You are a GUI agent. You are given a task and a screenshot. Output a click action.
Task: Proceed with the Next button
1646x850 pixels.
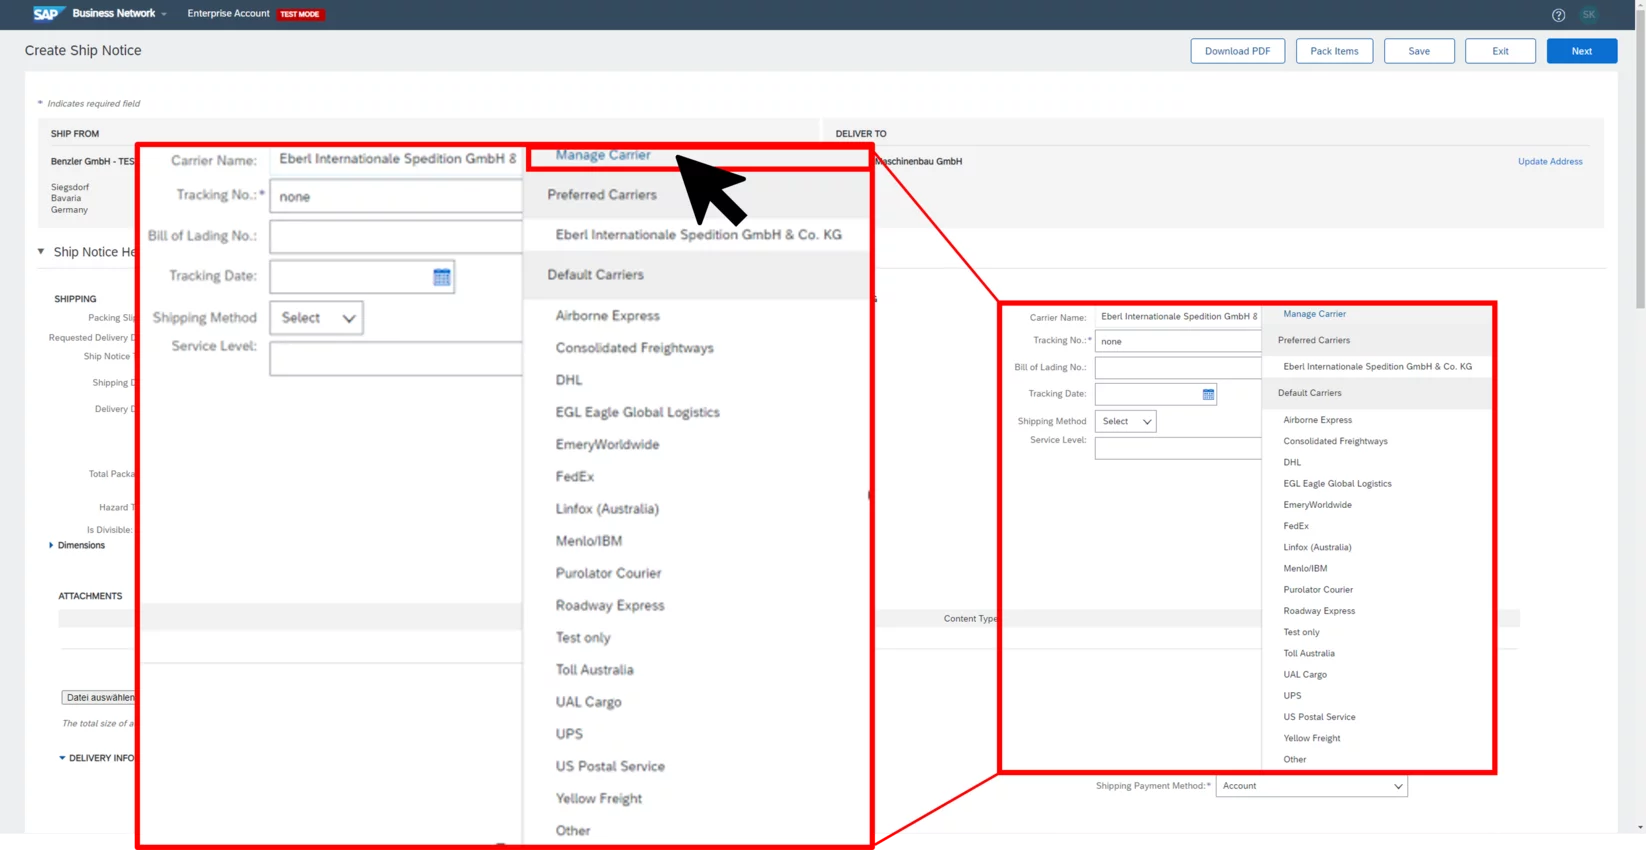(x=1581, y=51)
